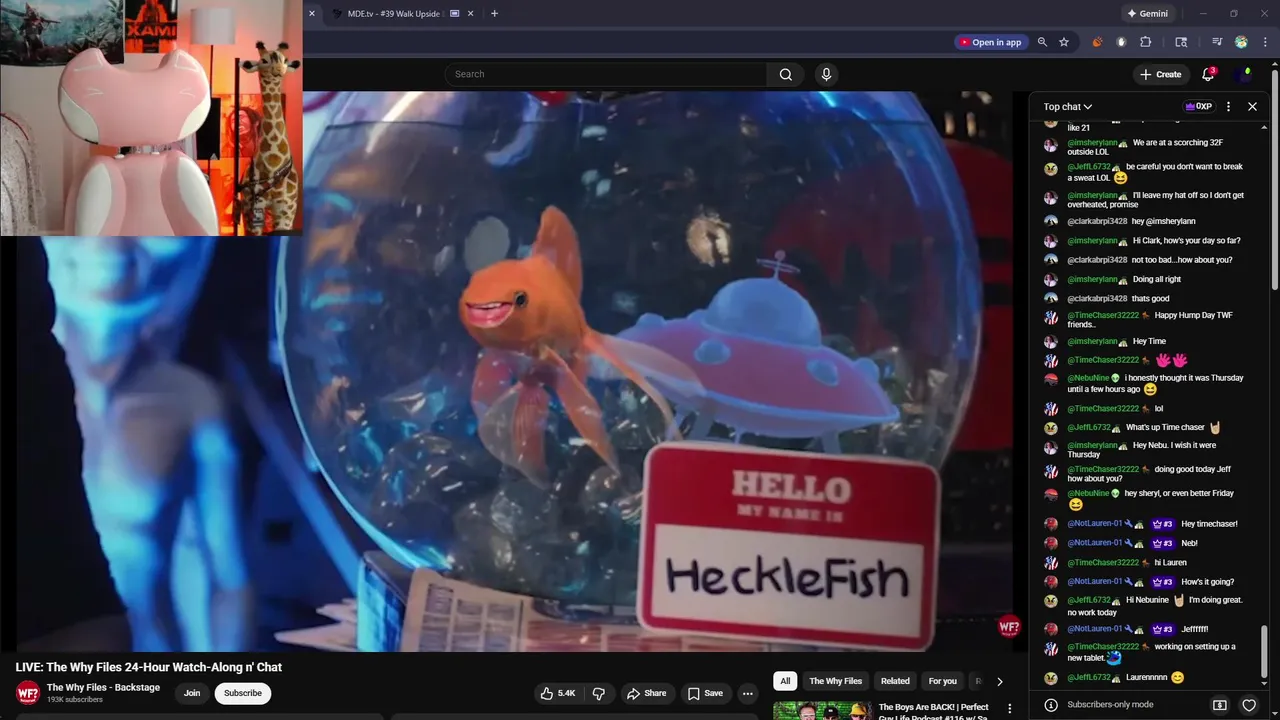Open The Boys Are BACK video thumbnail
Viewport: 1280px width, 720px height.
pos(822,711)
